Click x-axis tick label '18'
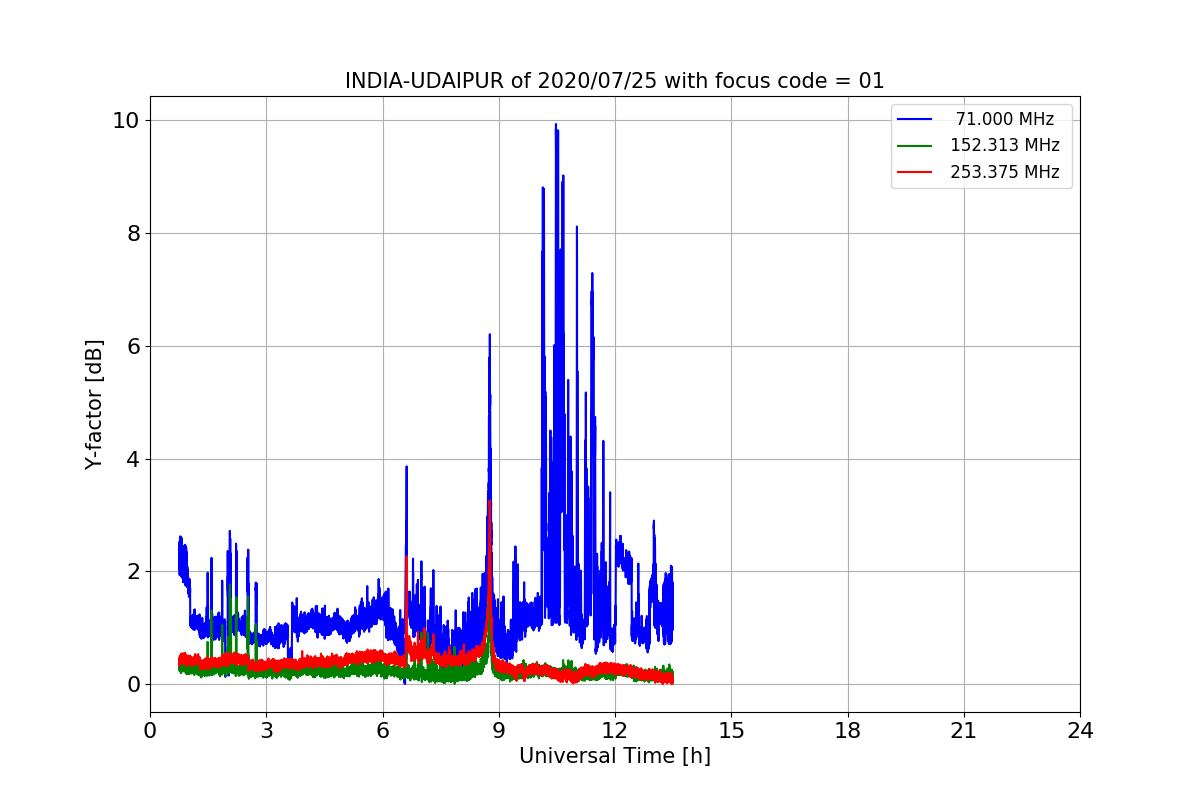The width and height of the screenshot is (1200, 800). (x=847, y=731)
